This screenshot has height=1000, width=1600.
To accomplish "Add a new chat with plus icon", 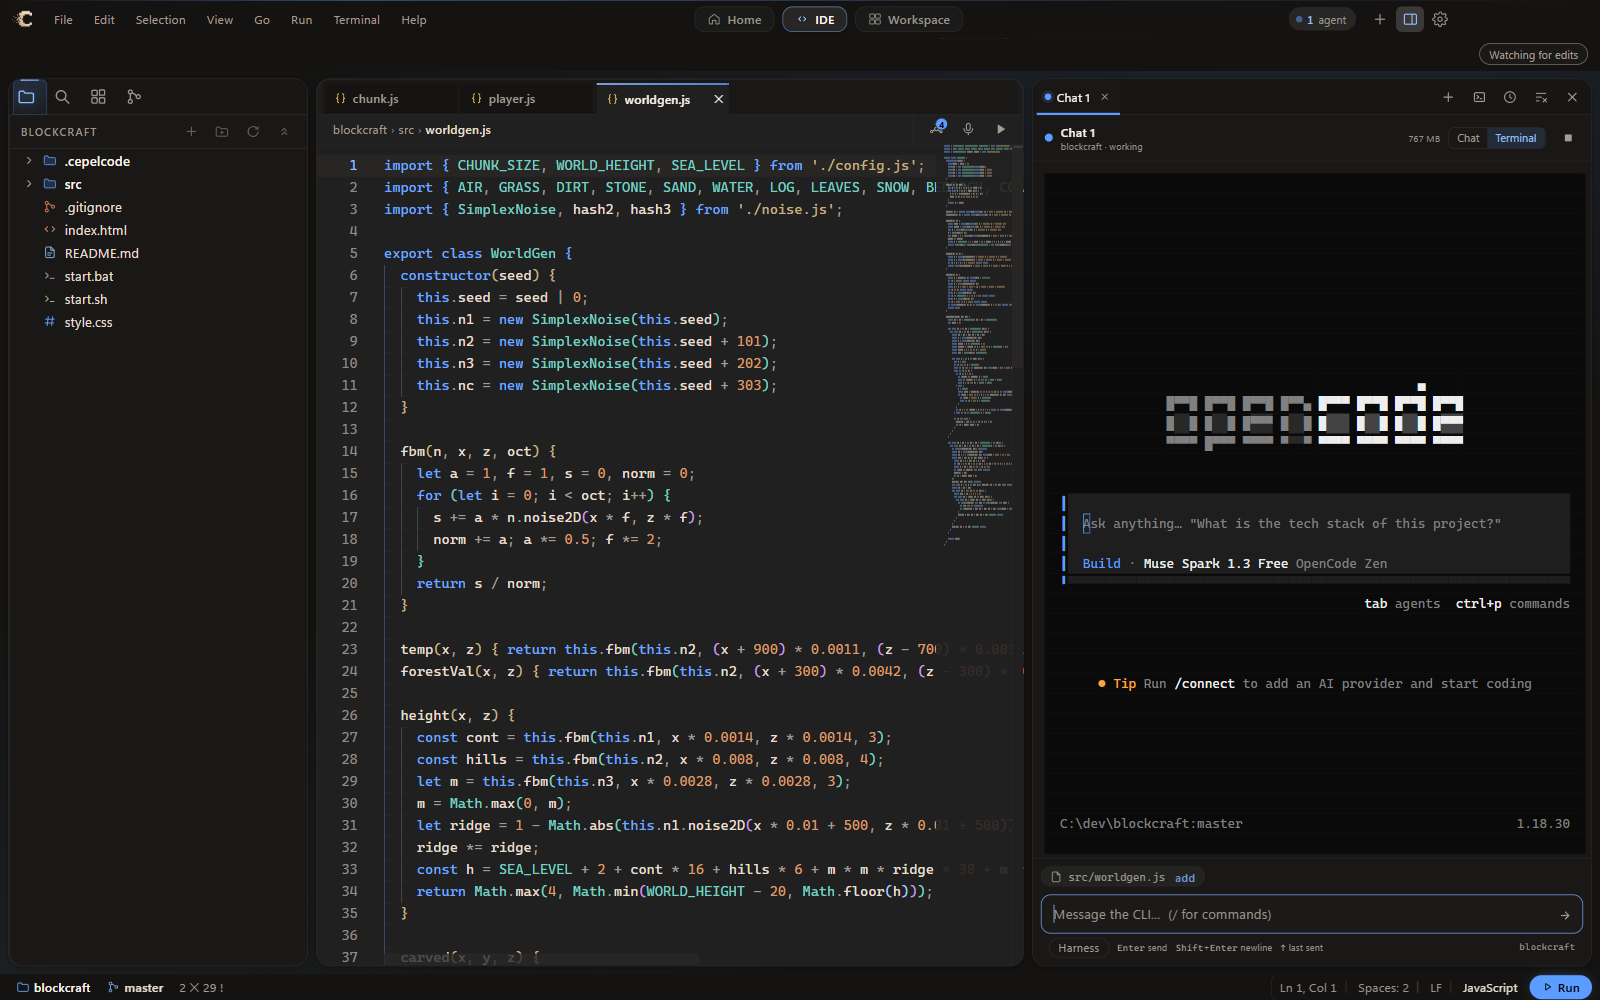I will pos(1448,97).
